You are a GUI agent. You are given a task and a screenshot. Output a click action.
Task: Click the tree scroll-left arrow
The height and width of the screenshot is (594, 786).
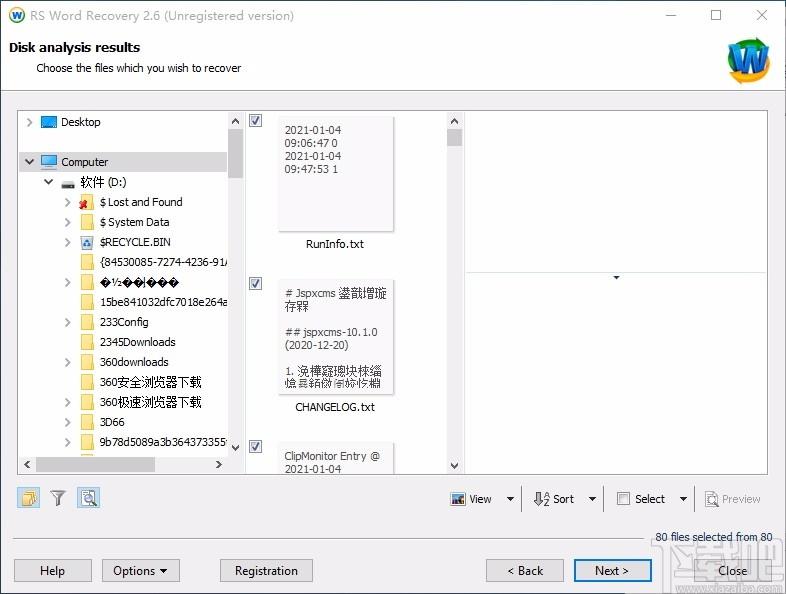pyautogui.click(x=27, y=465)
